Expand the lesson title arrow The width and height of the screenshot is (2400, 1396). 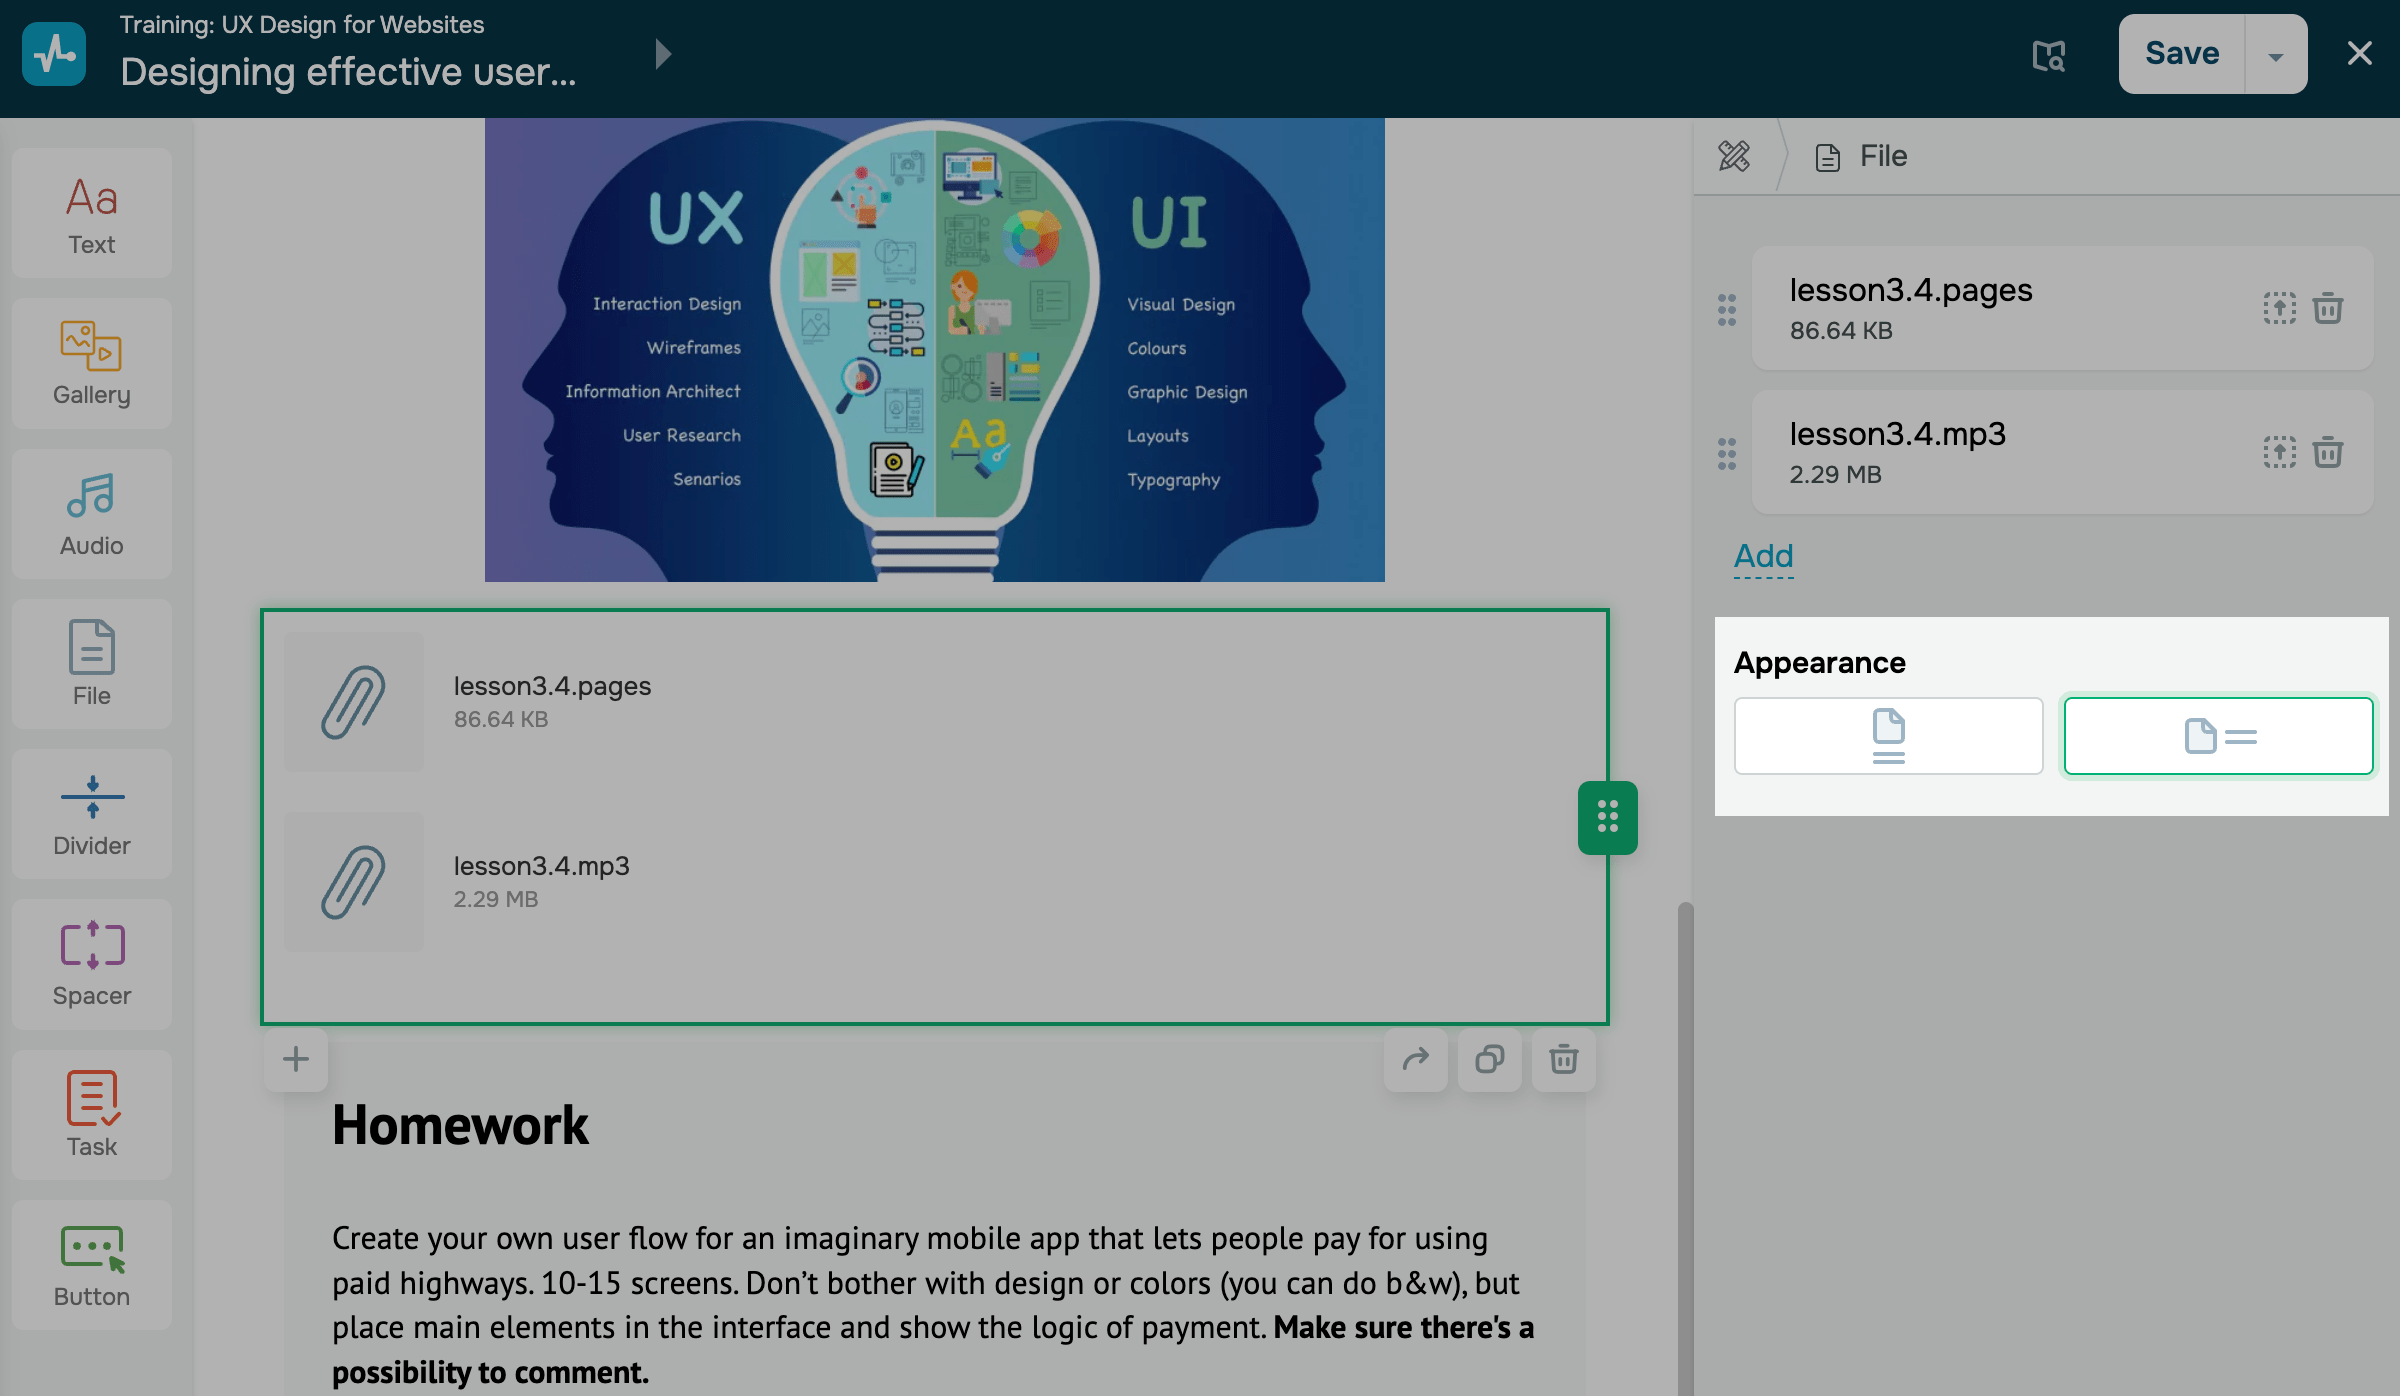coord(662,53)
